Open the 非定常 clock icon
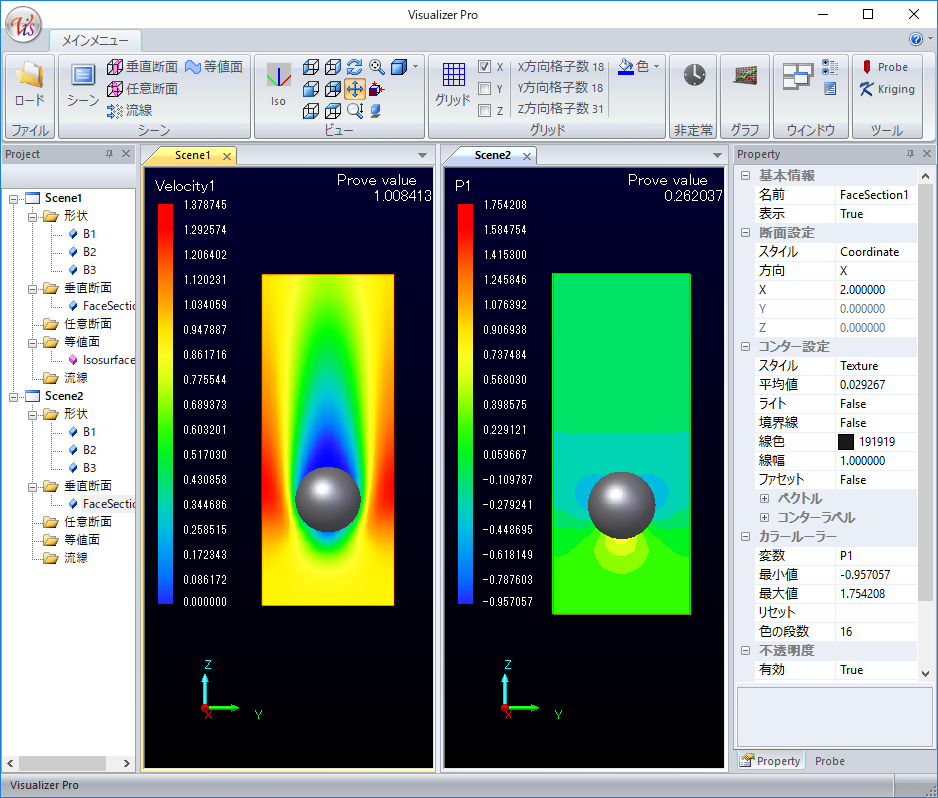938x798 pixels. pos(694,76)
